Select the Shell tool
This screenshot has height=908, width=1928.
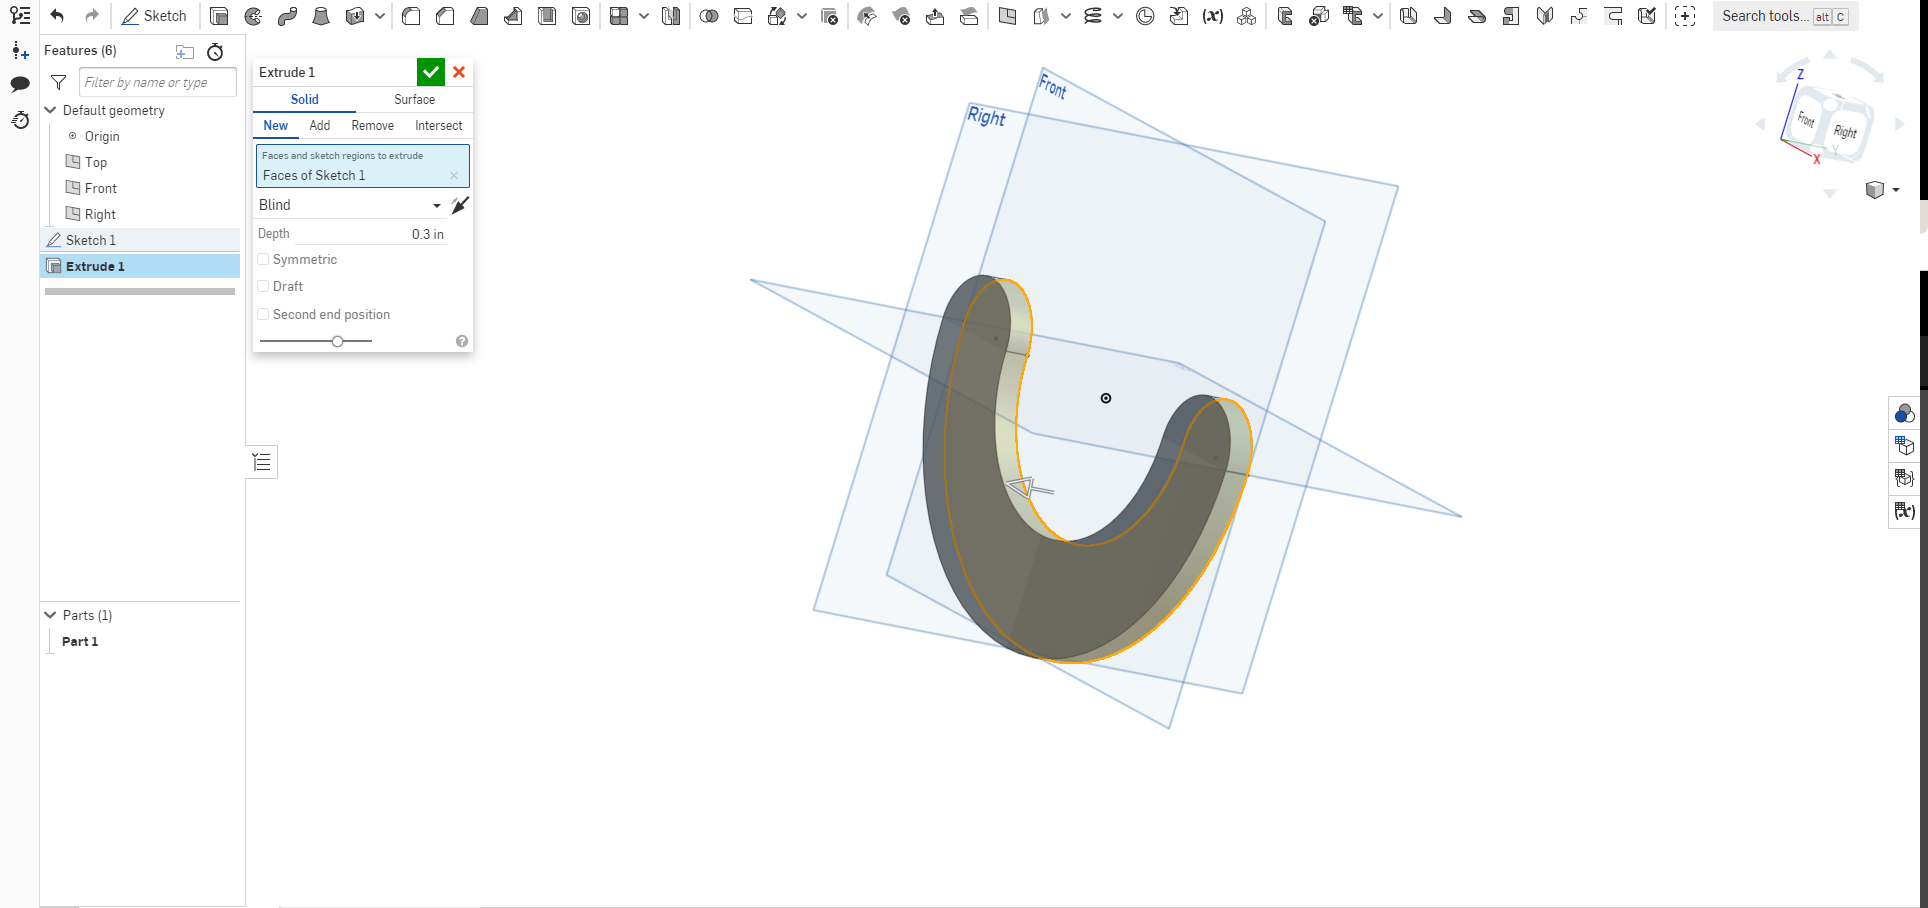(x=547, y=16)
